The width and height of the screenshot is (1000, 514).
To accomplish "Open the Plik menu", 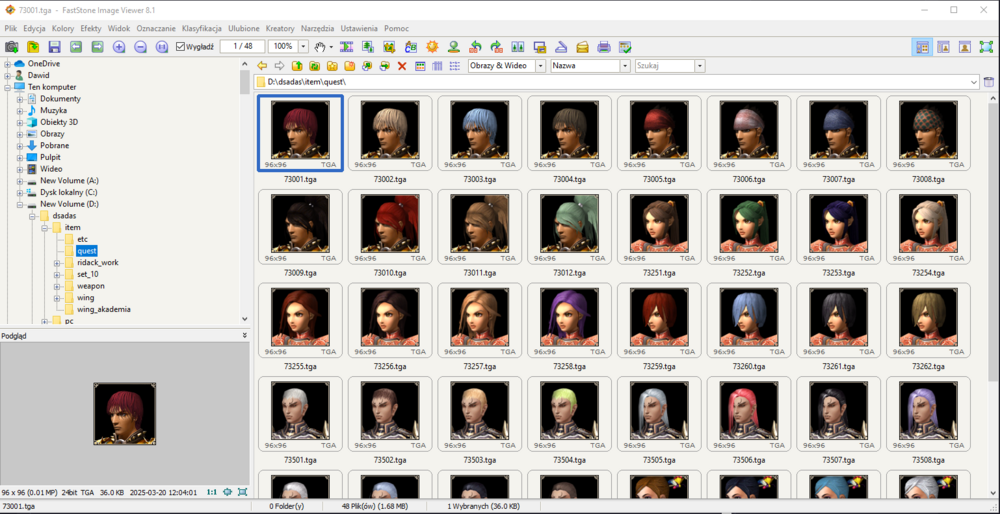I will pyautogui.click(x=11, y=29).
